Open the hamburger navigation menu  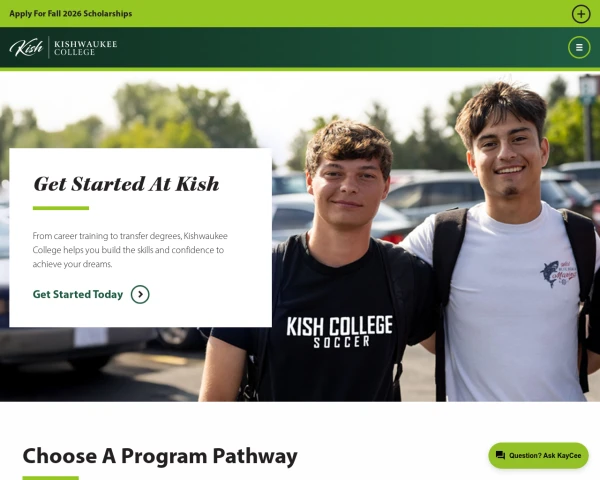579,47
